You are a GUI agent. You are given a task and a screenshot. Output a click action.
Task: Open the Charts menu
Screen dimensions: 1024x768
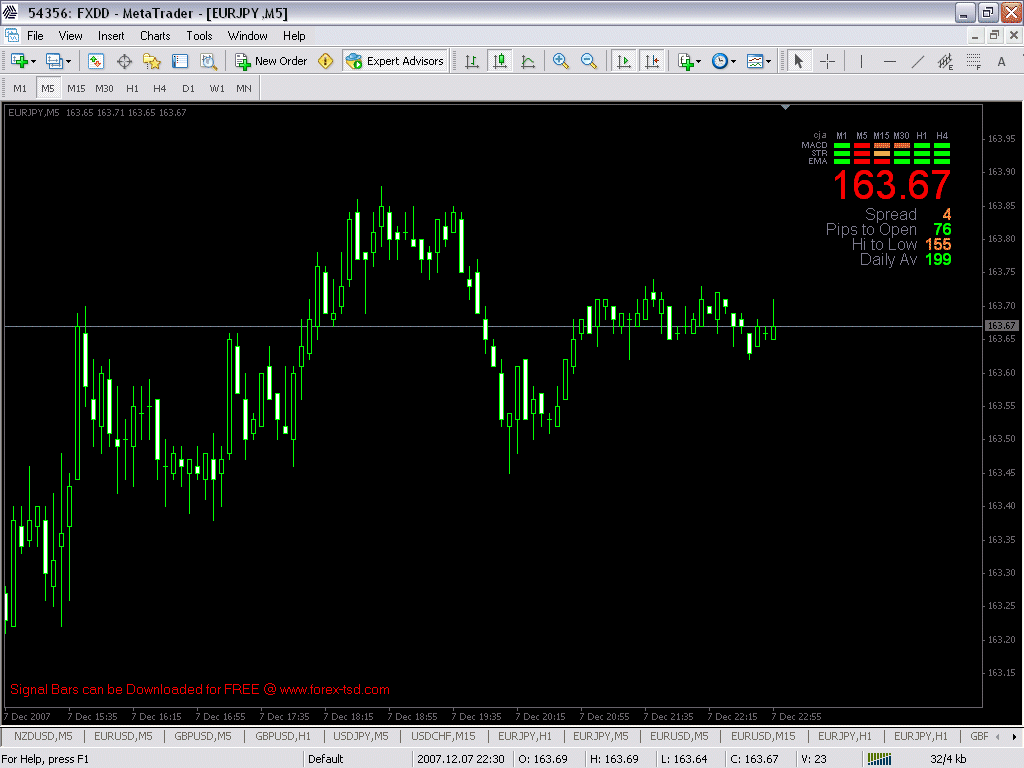155,35
